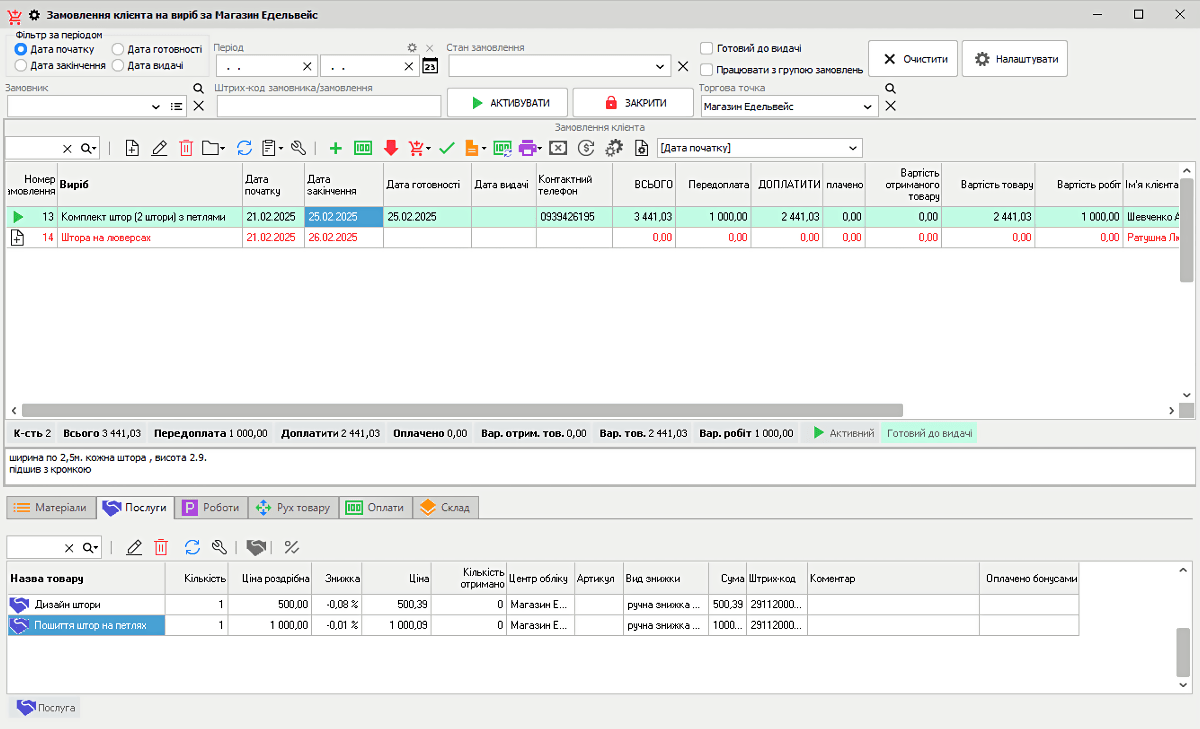Click the percent discount icon

click(292, 547)
